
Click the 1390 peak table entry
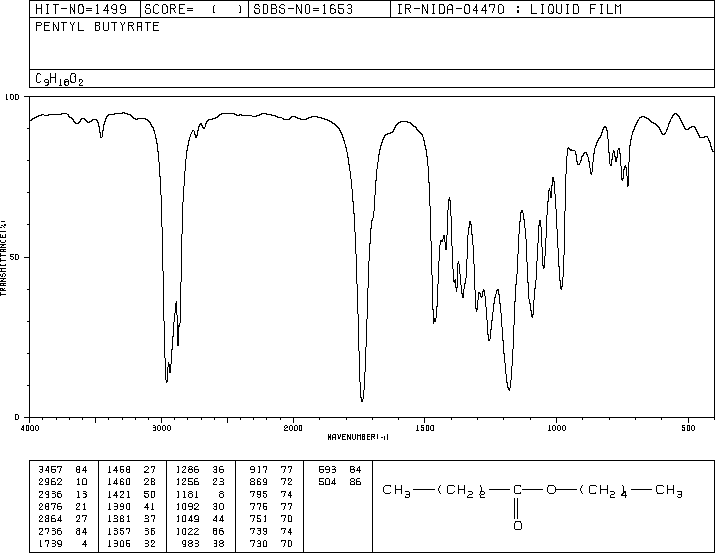[119, 507]
